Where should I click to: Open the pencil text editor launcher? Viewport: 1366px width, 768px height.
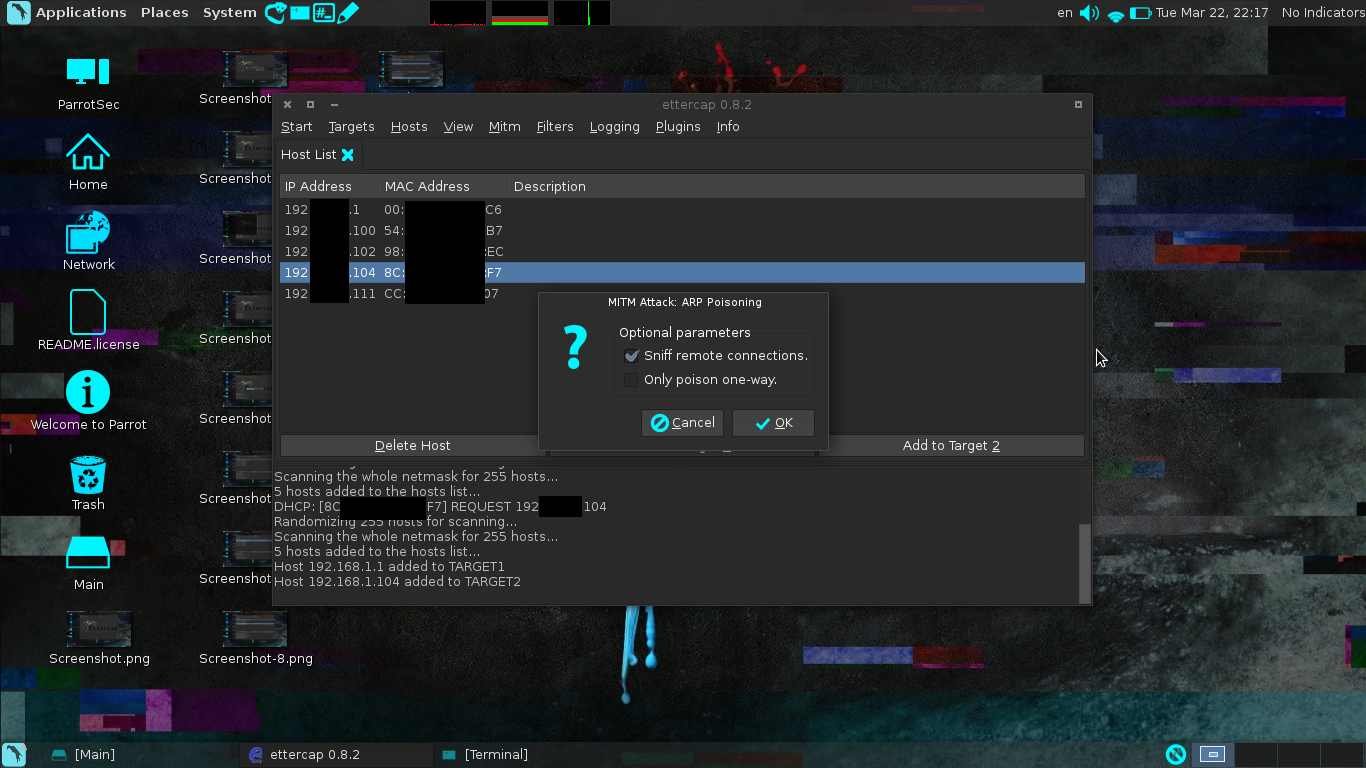(x=347, y=13)
